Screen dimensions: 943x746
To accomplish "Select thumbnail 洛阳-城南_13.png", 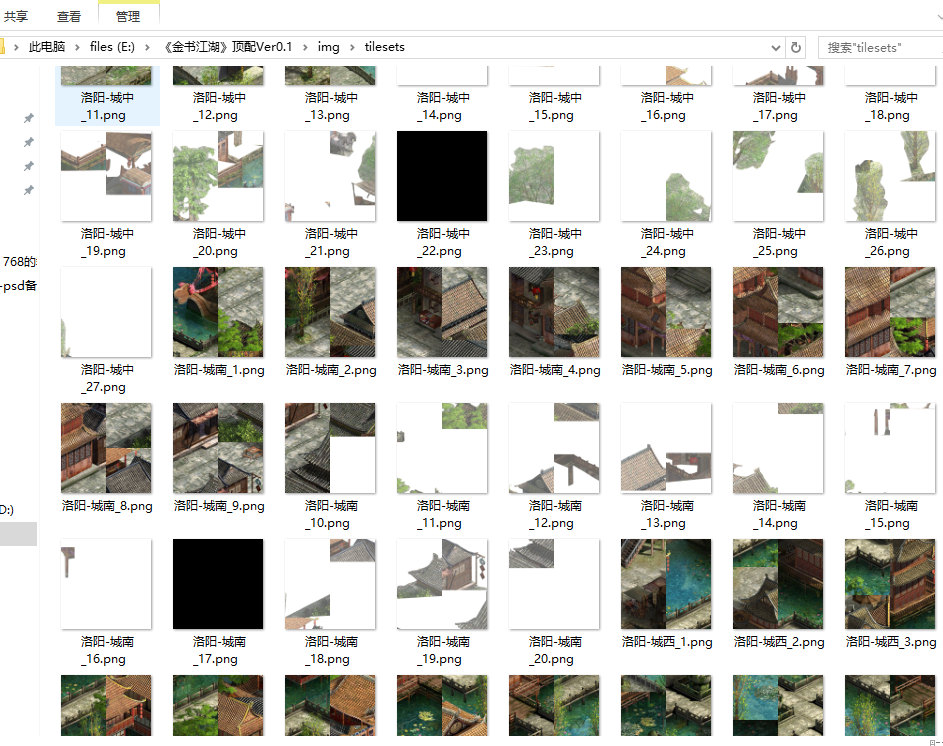I will pyautogui.click(x=666, y=448).
